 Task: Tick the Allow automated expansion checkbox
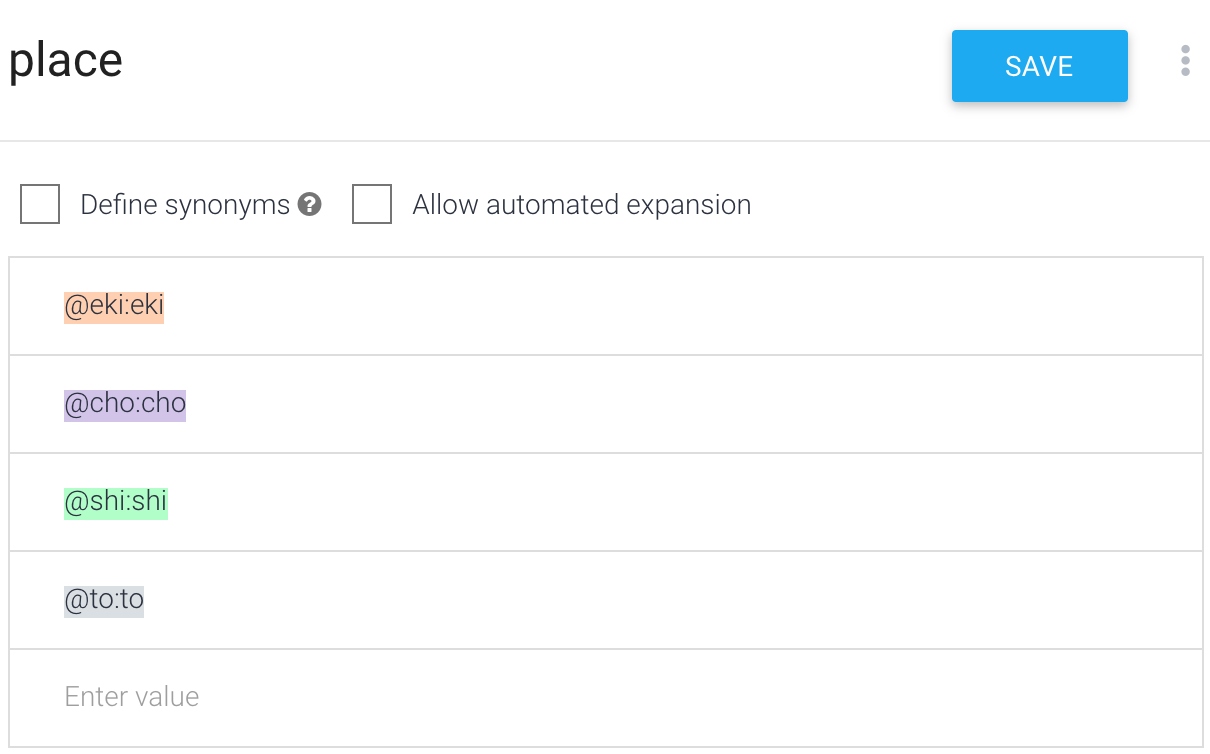pyautogui.click(x=372, y=204)
